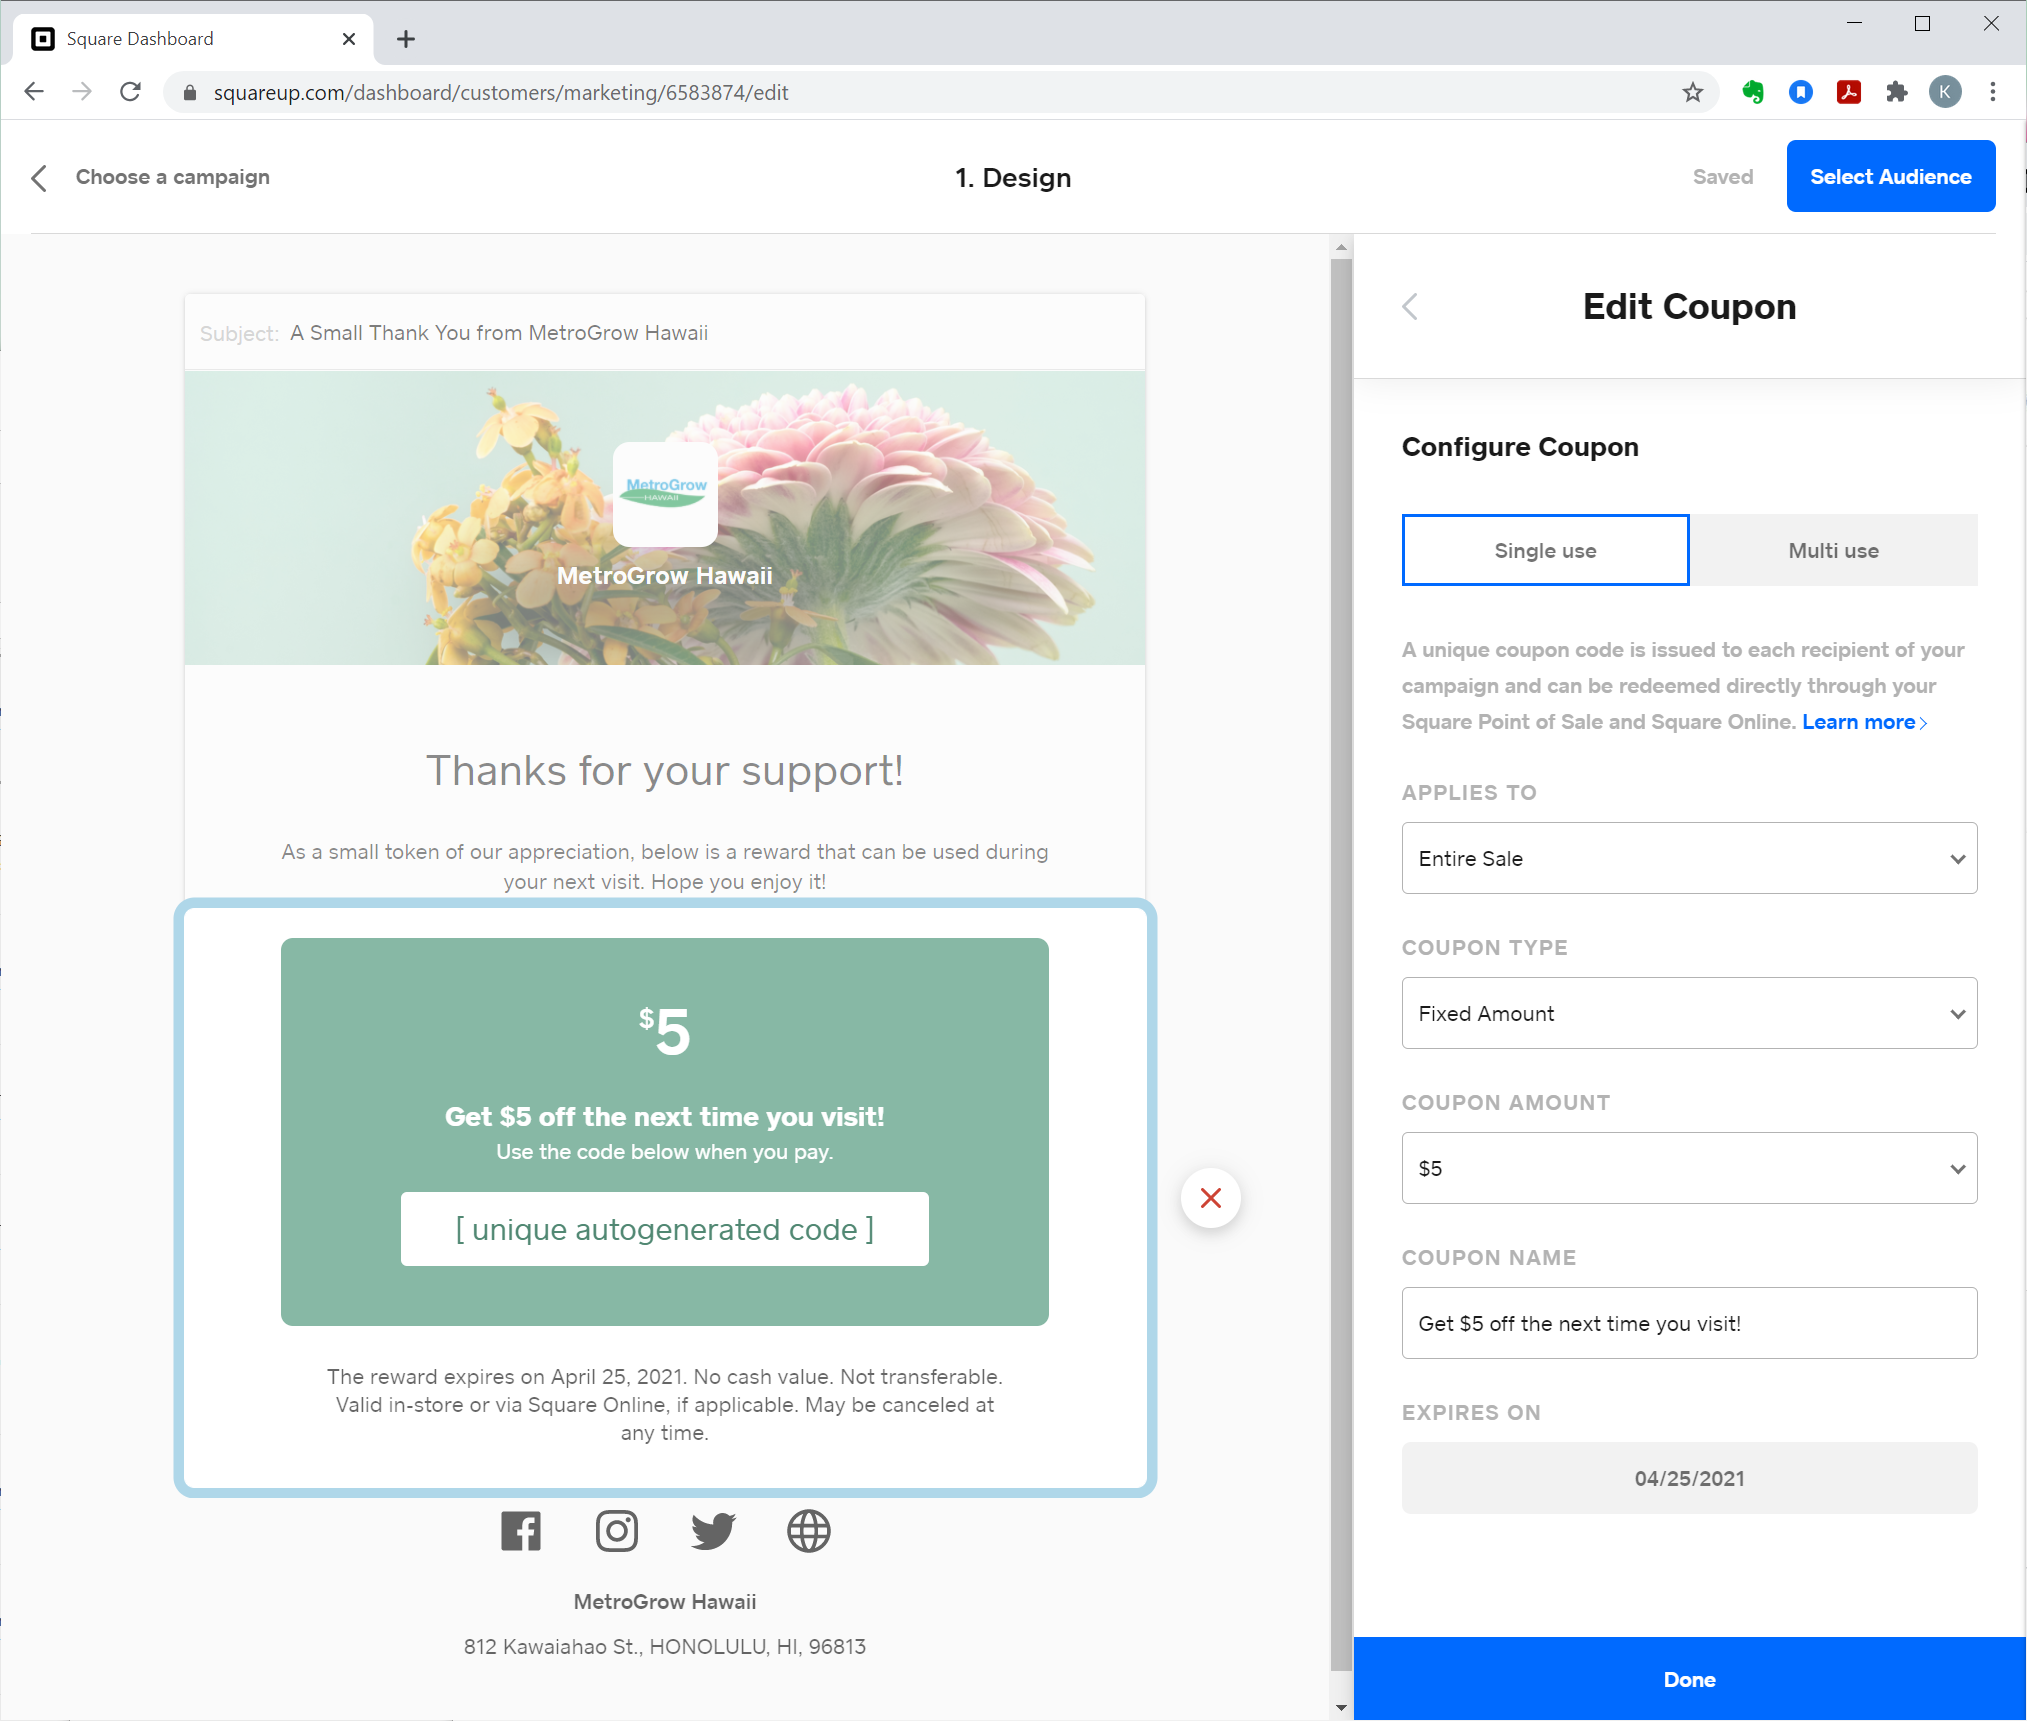
Task: Click the Twitter social media icon
Action: pyautogui.click(x=712, y=1528)
